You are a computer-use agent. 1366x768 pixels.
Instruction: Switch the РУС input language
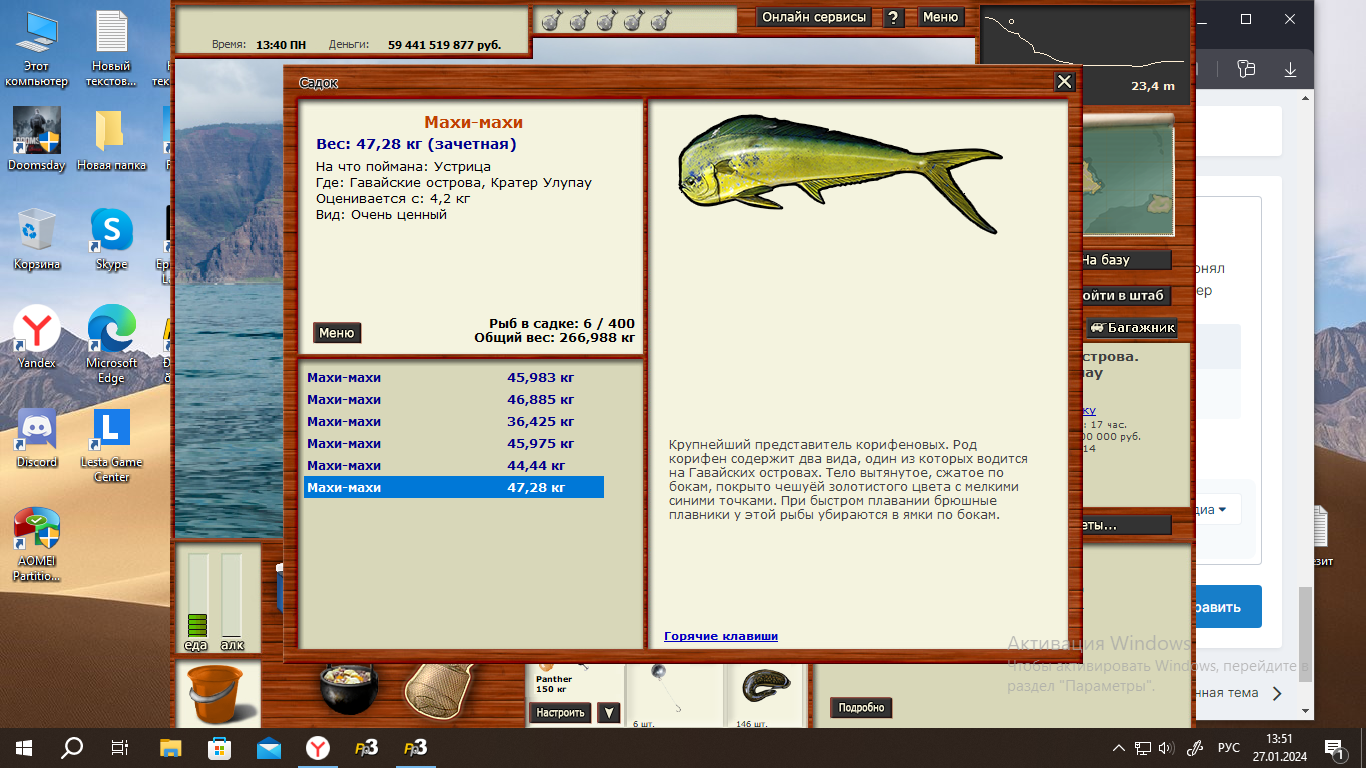(1228, 748)
